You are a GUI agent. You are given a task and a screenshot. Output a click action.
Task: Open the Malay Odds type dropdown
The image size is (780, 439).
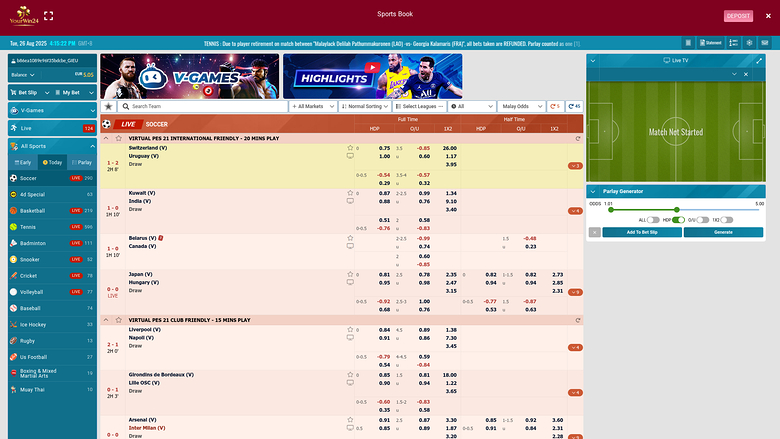click(x=521, y=106)
